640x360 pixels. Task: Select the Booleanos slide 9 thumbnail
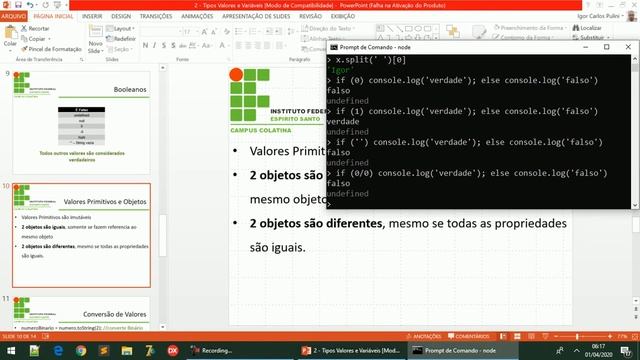point(81,122)
